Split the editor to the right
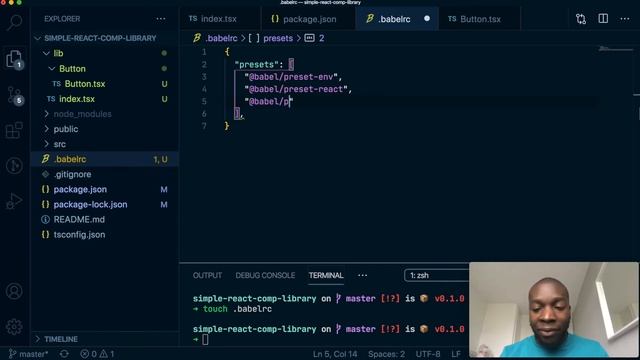 603,19
